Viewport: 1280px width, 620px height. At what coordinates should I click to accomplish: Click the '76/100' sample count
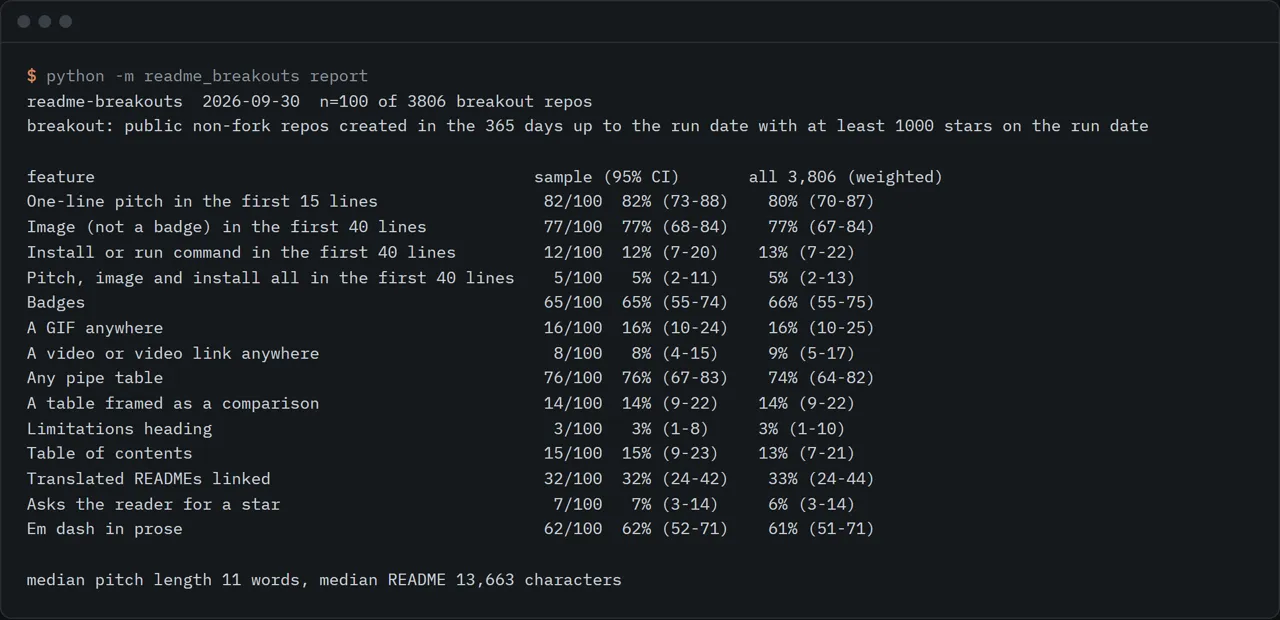[573, 378]
